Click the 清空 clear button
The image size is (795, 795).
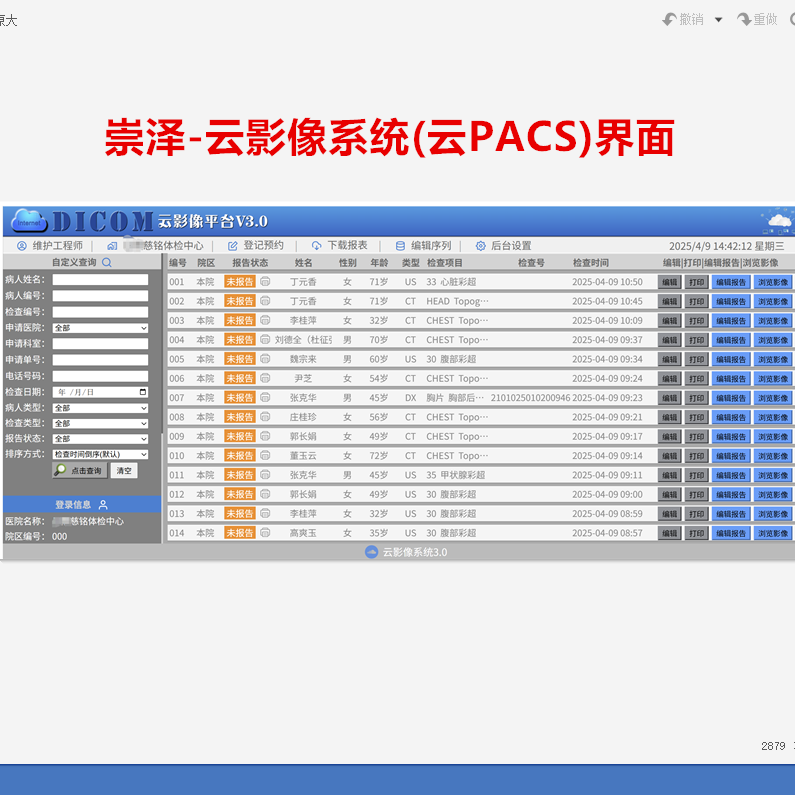[124, 471]
